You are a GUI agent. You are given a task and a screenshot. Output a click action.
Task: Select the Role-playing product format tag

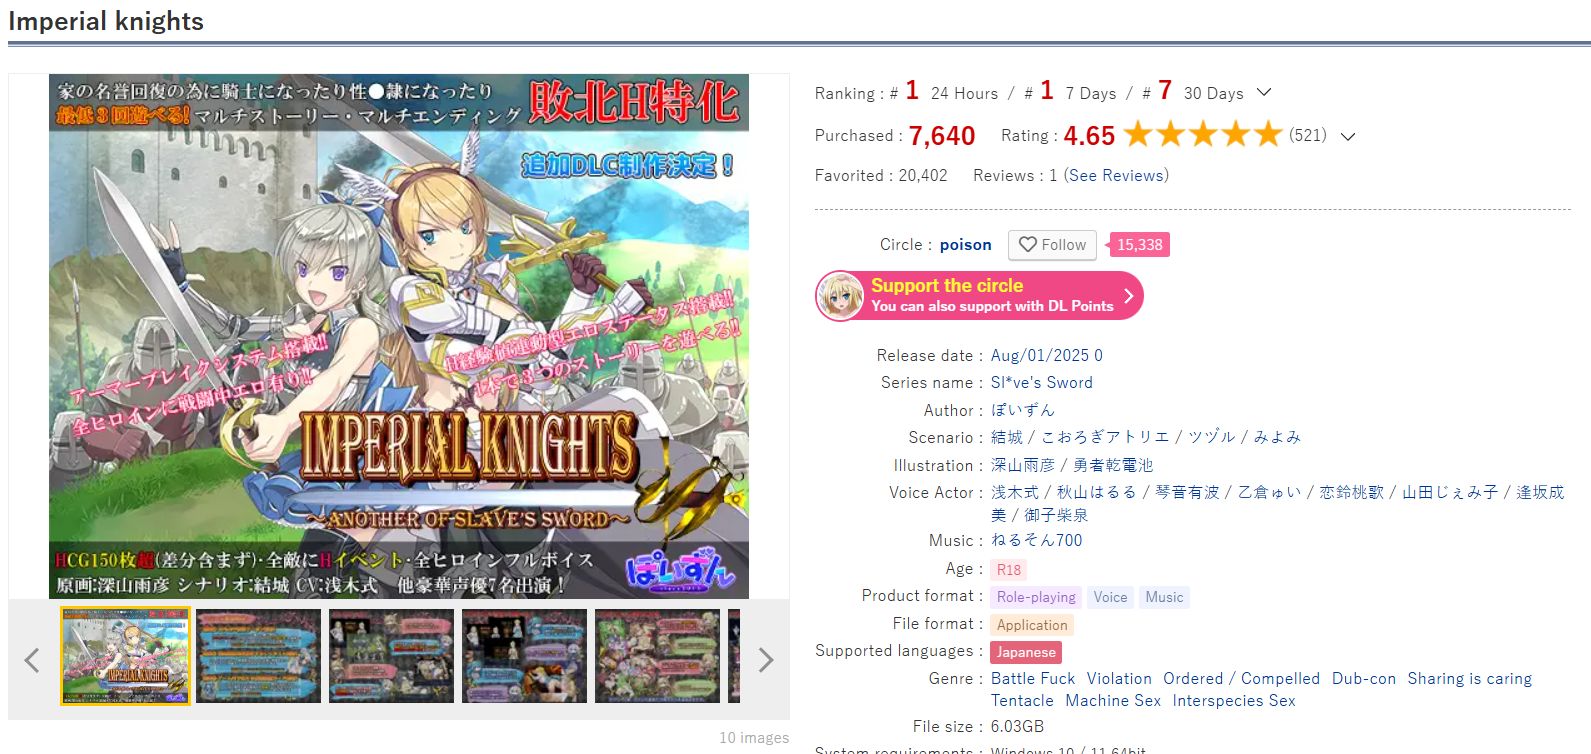(1036, 597)
